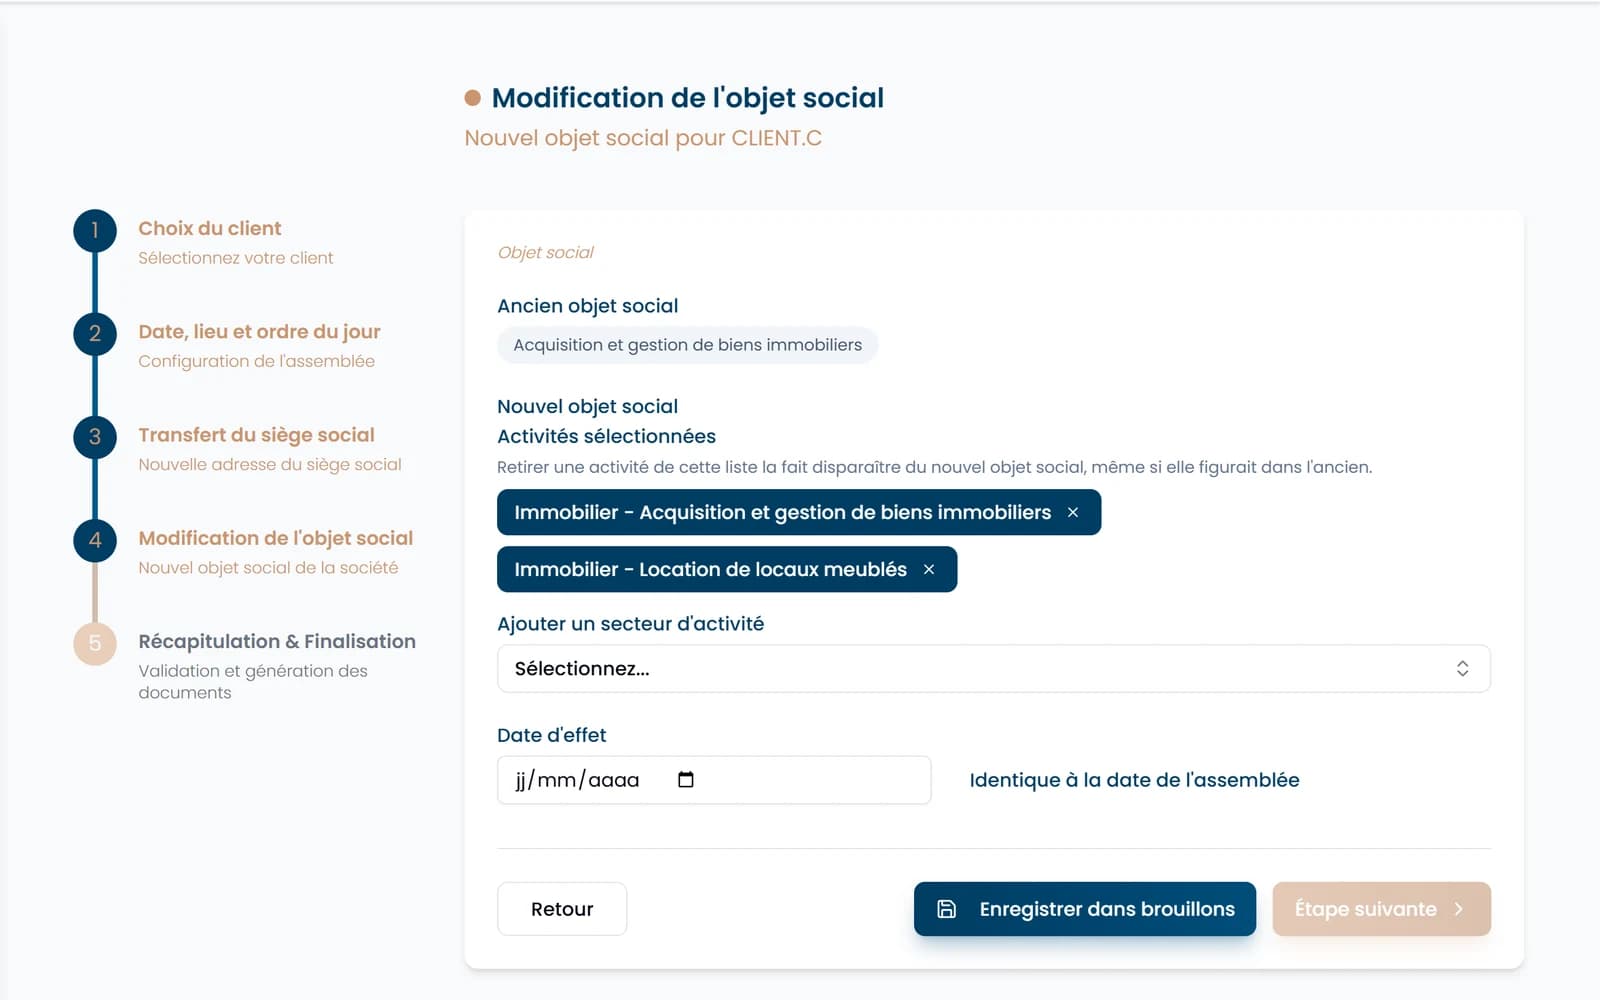Click the 'Nouvel objet social pour CLIENT.C' subtitle
1600x1000 pixels.
point(643,138)
